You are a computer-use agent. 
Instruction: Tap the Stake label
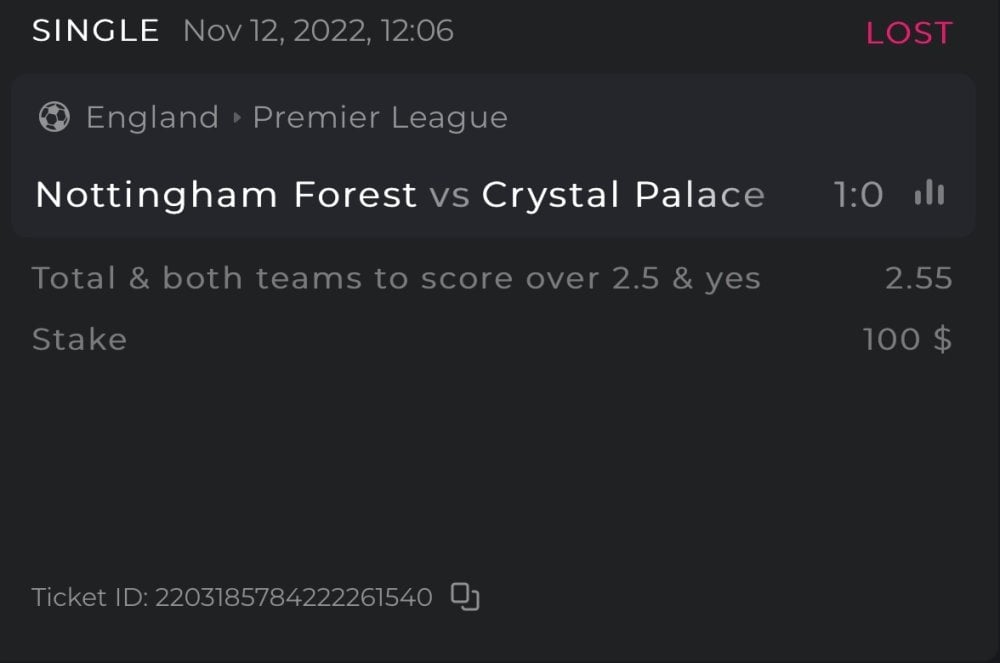pyautogui.click(x=79, y=340)
